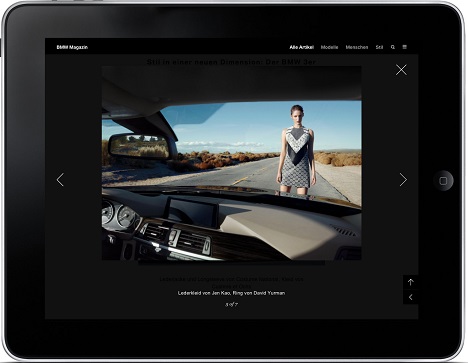
Task: Open the Modelle menu item
Action: (329, 47)
